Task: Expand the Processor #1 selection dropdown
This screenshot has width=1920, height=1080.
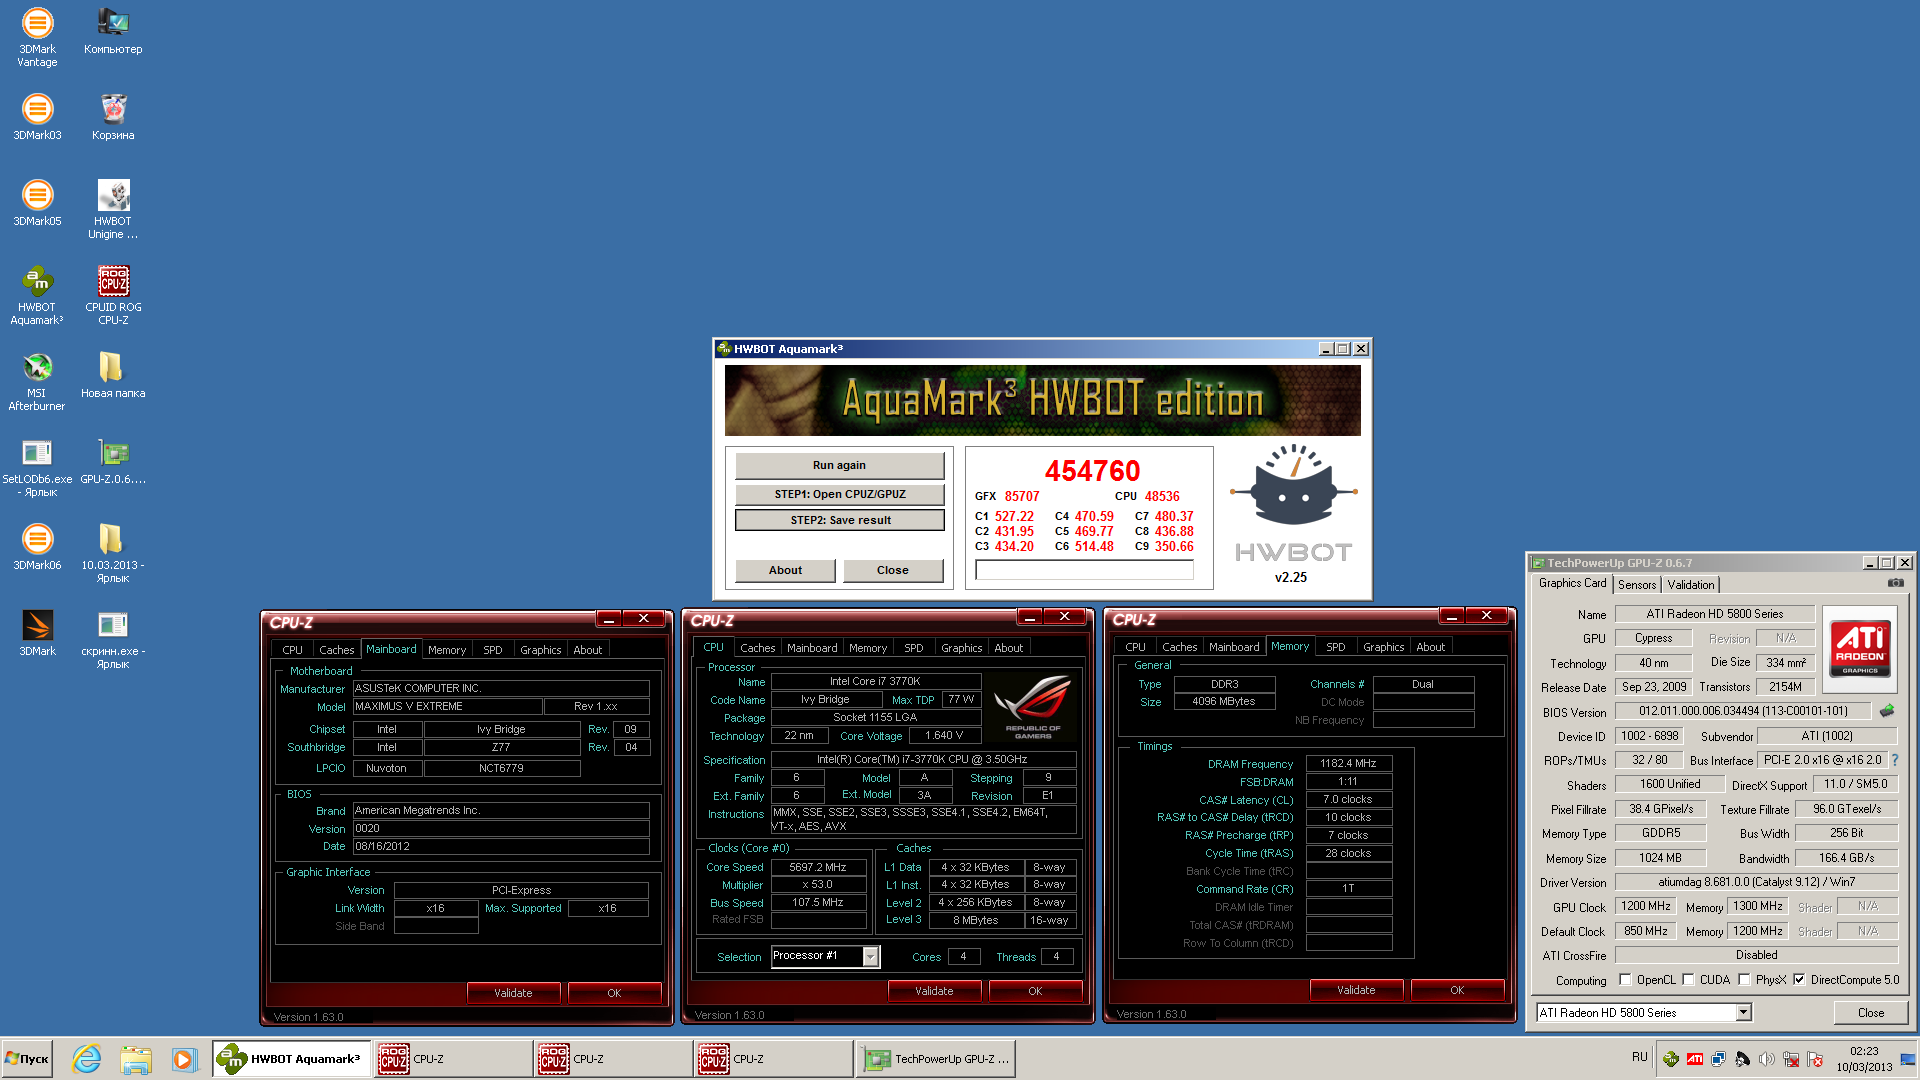Action: 870,957
